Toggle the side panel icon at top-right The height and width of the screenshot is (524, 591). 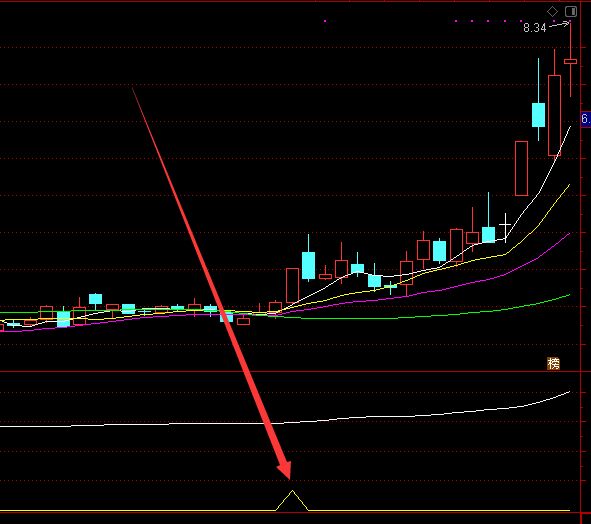[571, 11]
